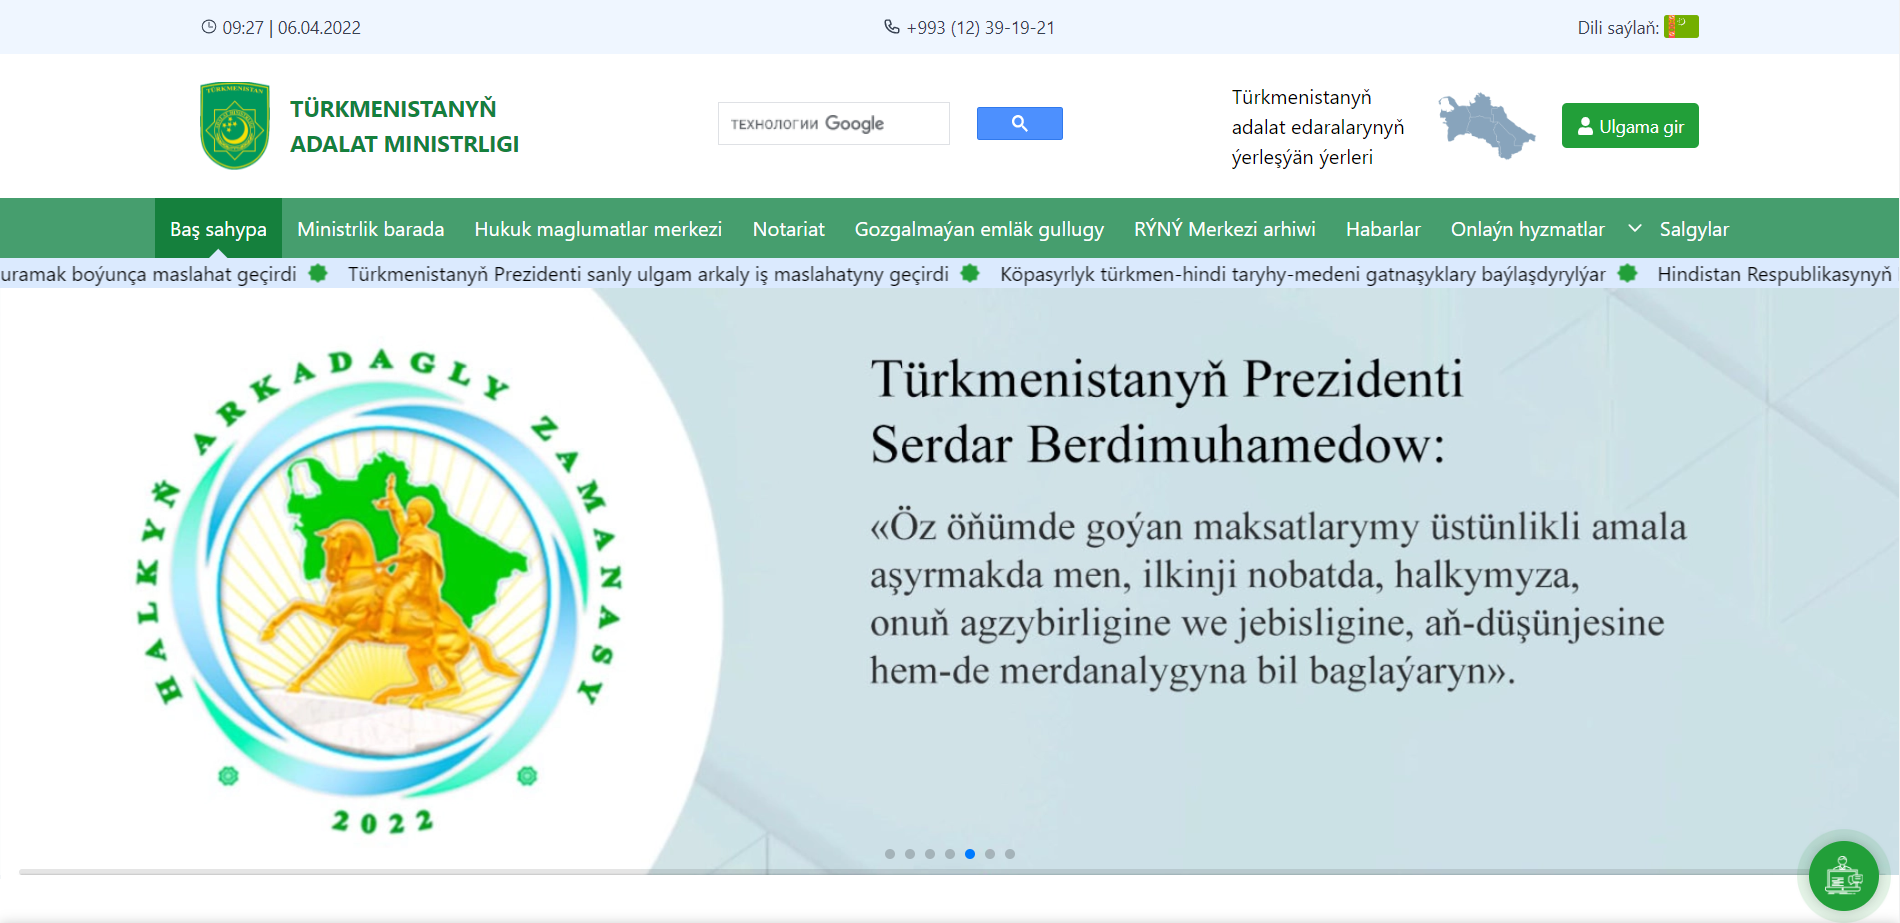Click the blue magnifier search button

1019,123
